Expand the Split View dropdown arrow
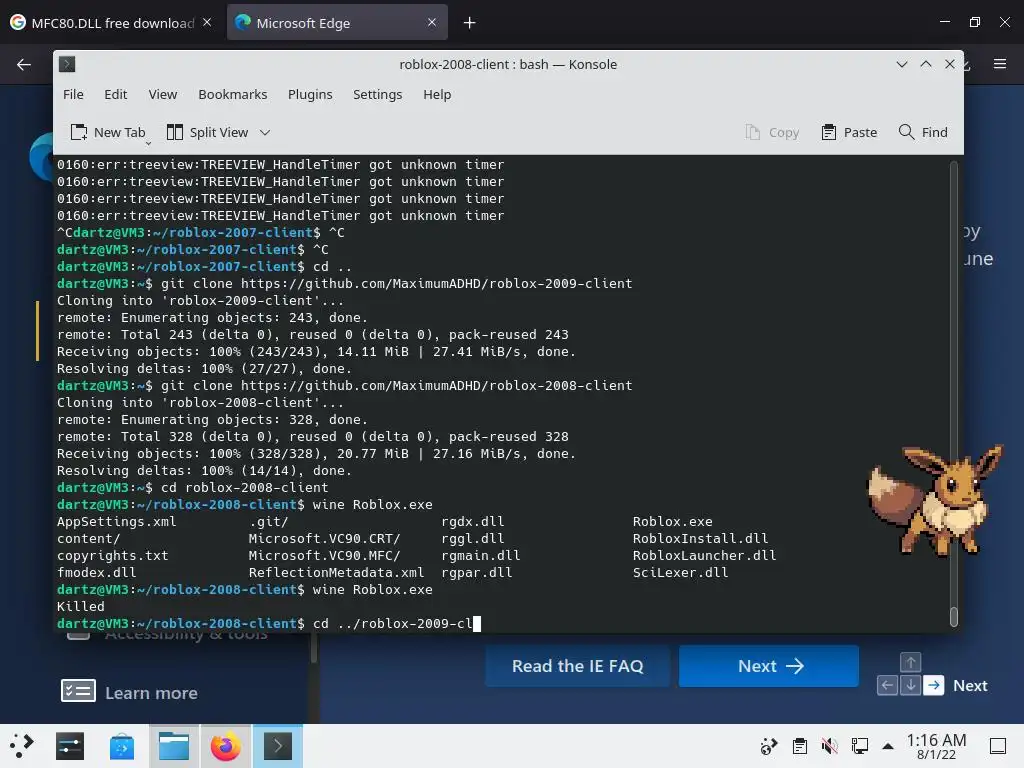 (x=264, y=133)
